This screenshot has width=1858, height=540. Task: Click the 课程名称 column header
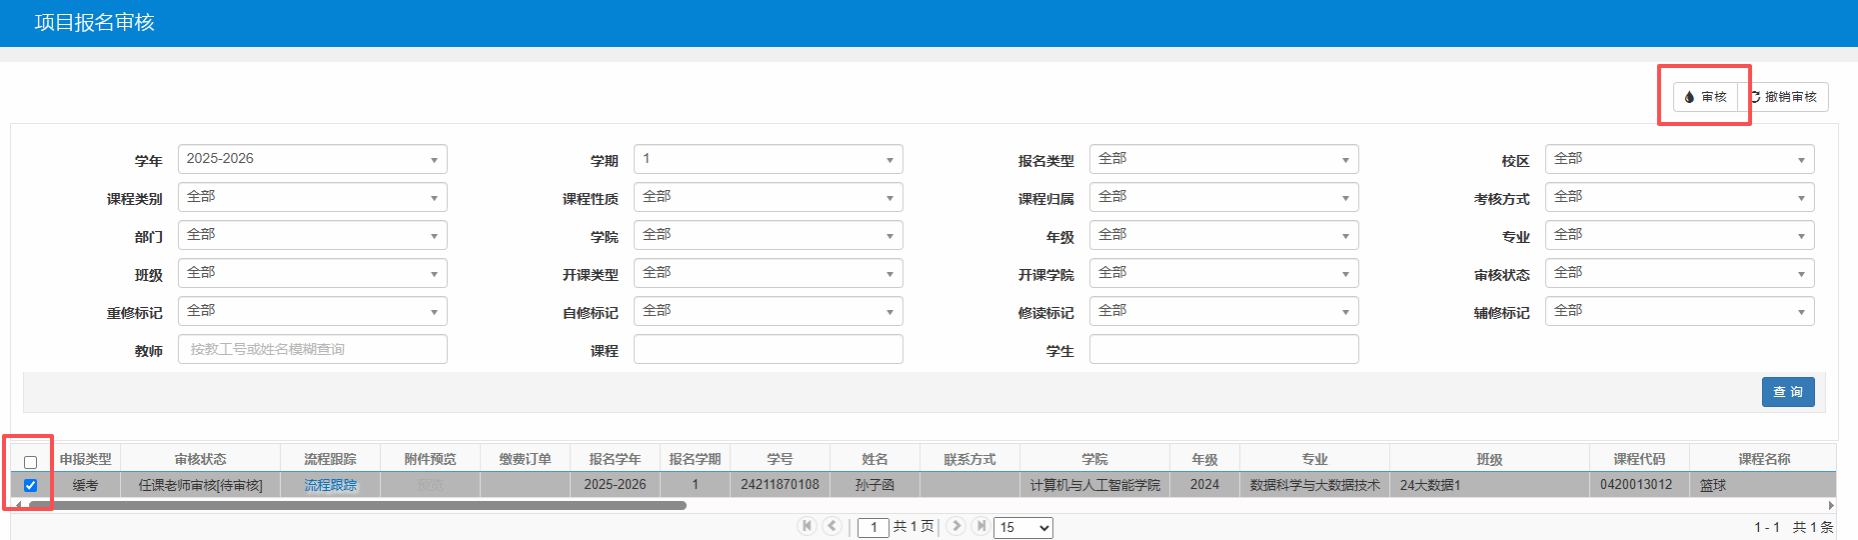click(x=1763, y=459)
